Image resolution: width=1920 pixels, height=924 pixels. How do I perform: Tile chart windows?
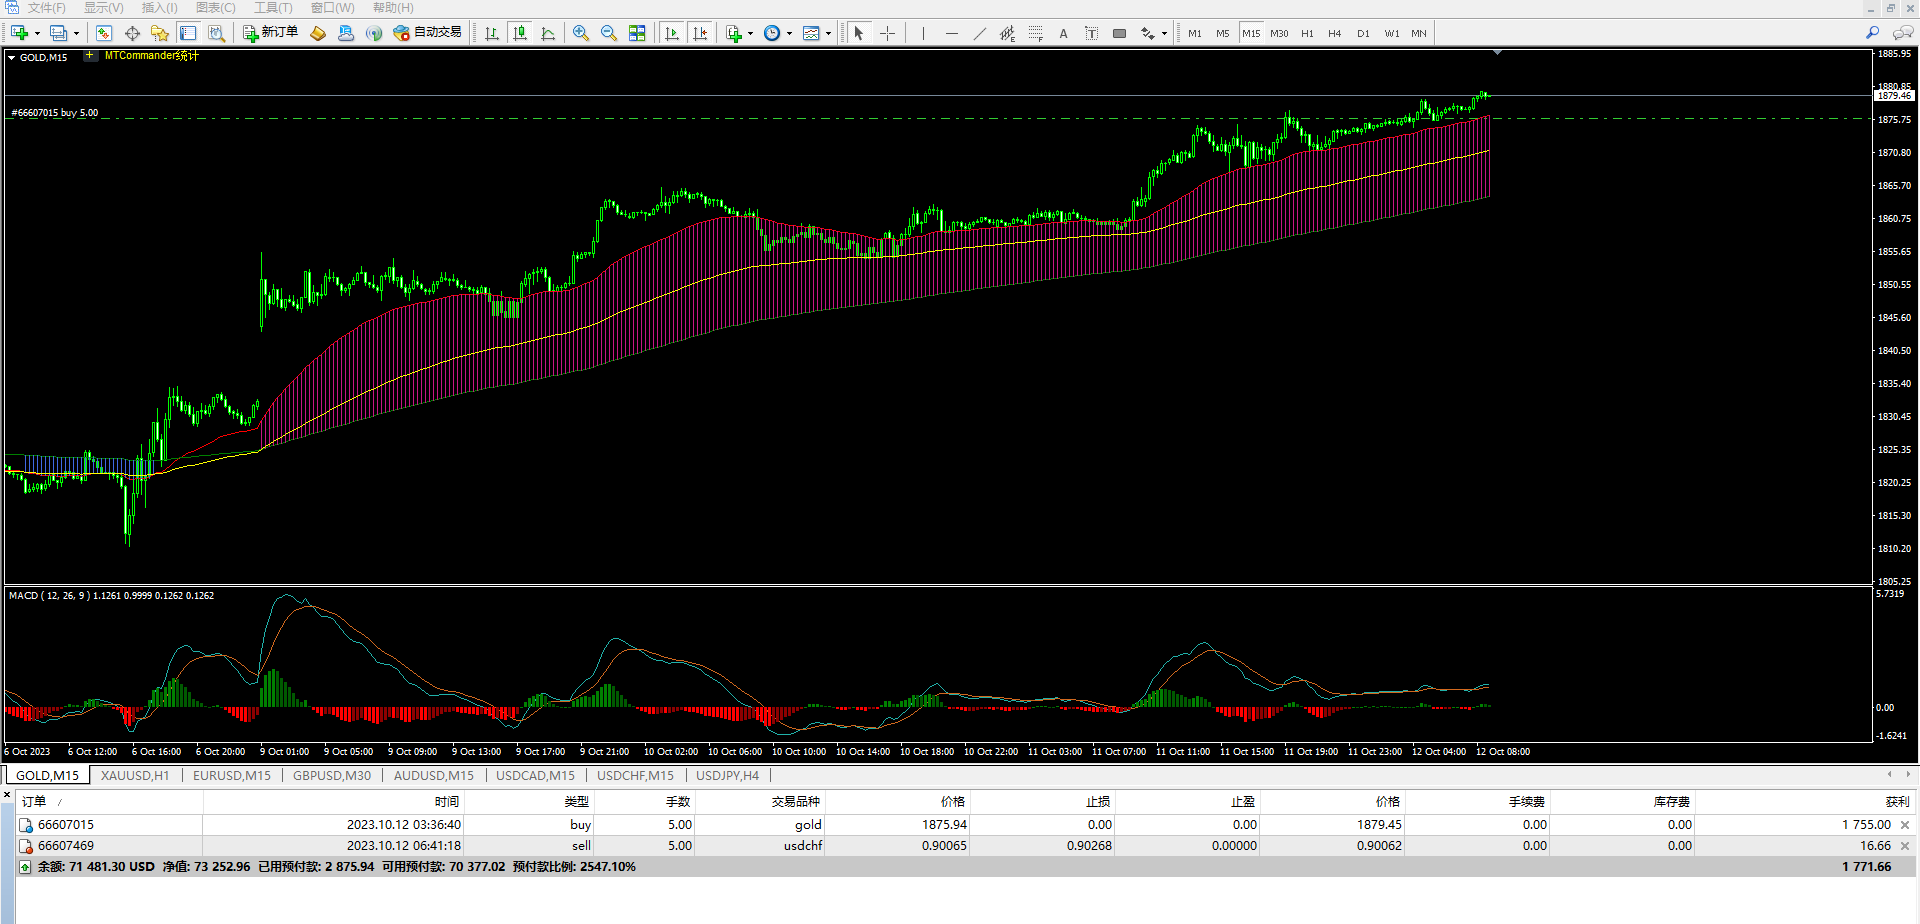[x=637, y=33]
